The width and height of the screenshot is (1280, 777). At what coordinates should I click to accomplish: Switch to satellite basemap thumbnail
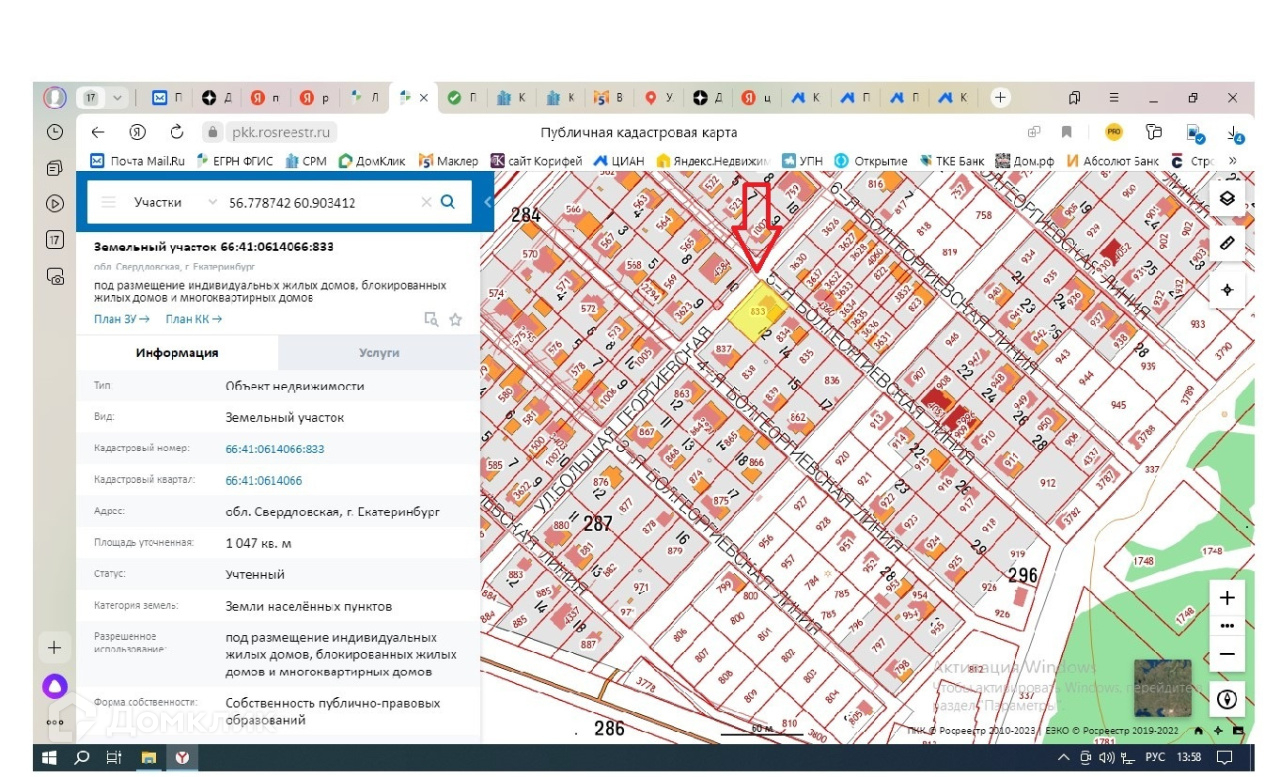pyautogui.click(x=1162, y=688)
